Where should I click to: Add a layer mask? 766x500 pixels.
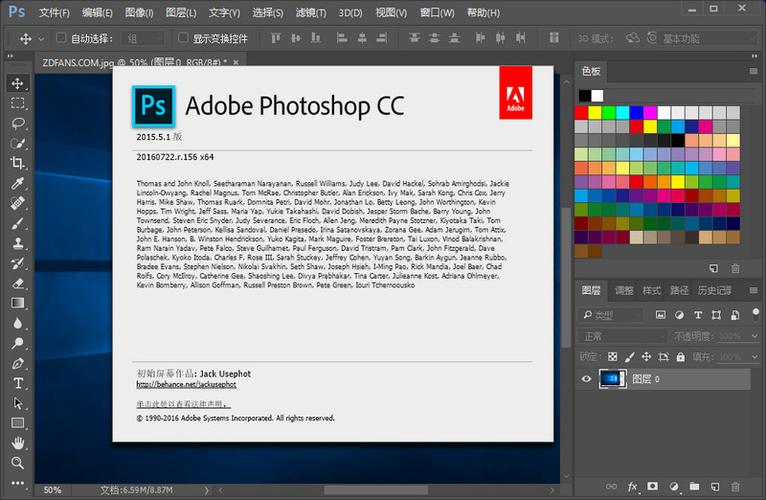[x=653, y=486]
